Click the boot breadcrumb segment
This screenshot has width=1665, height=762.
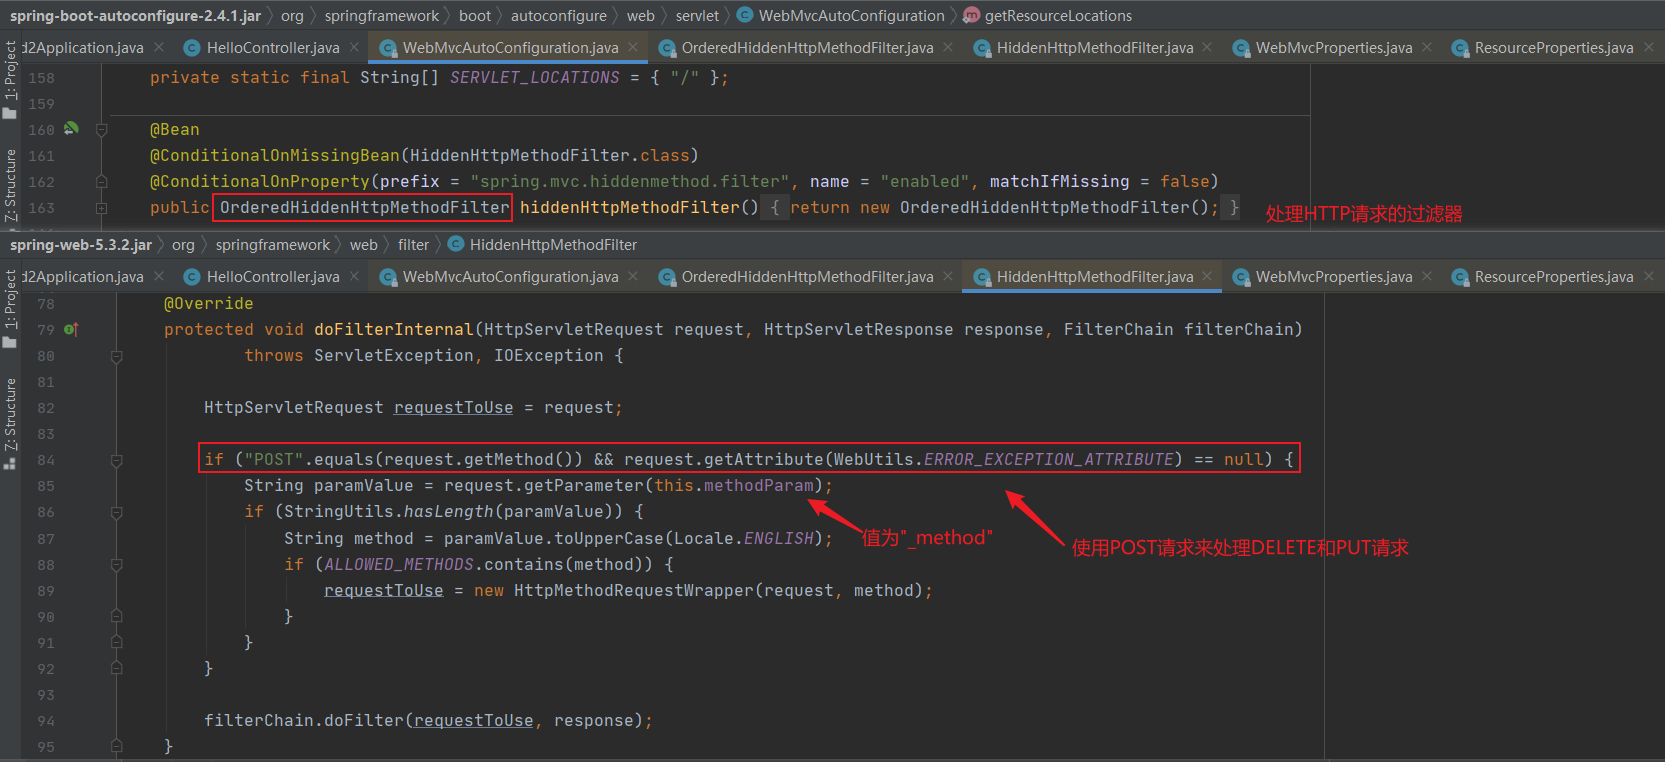pos(475,15)
